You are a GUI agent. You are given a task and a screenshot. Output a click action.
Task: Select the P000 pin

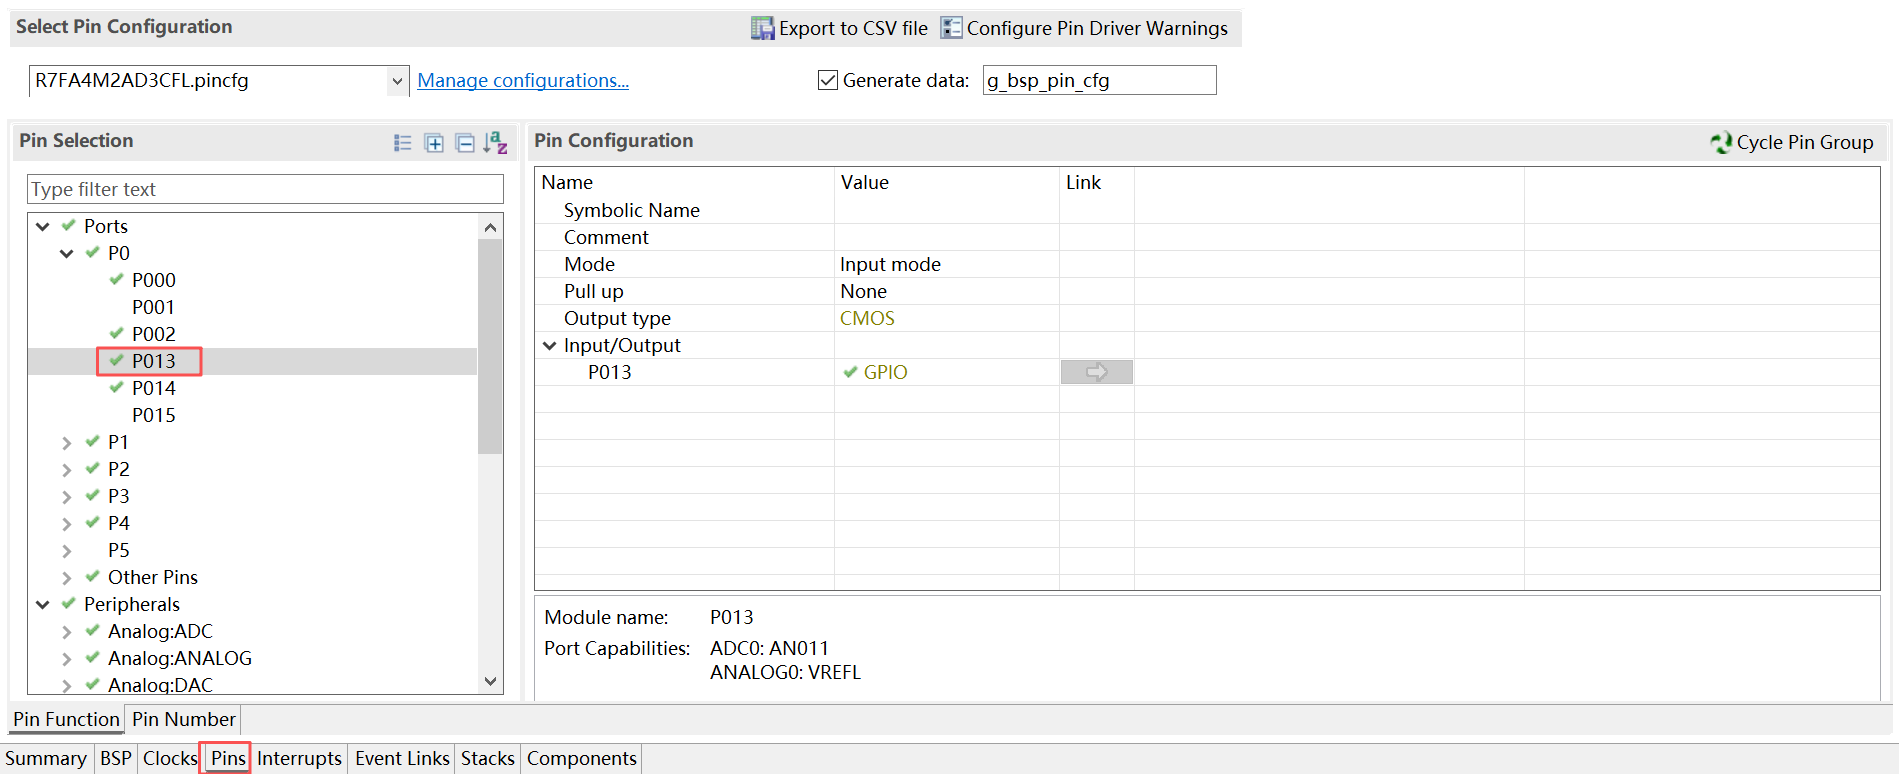point(153,280)
